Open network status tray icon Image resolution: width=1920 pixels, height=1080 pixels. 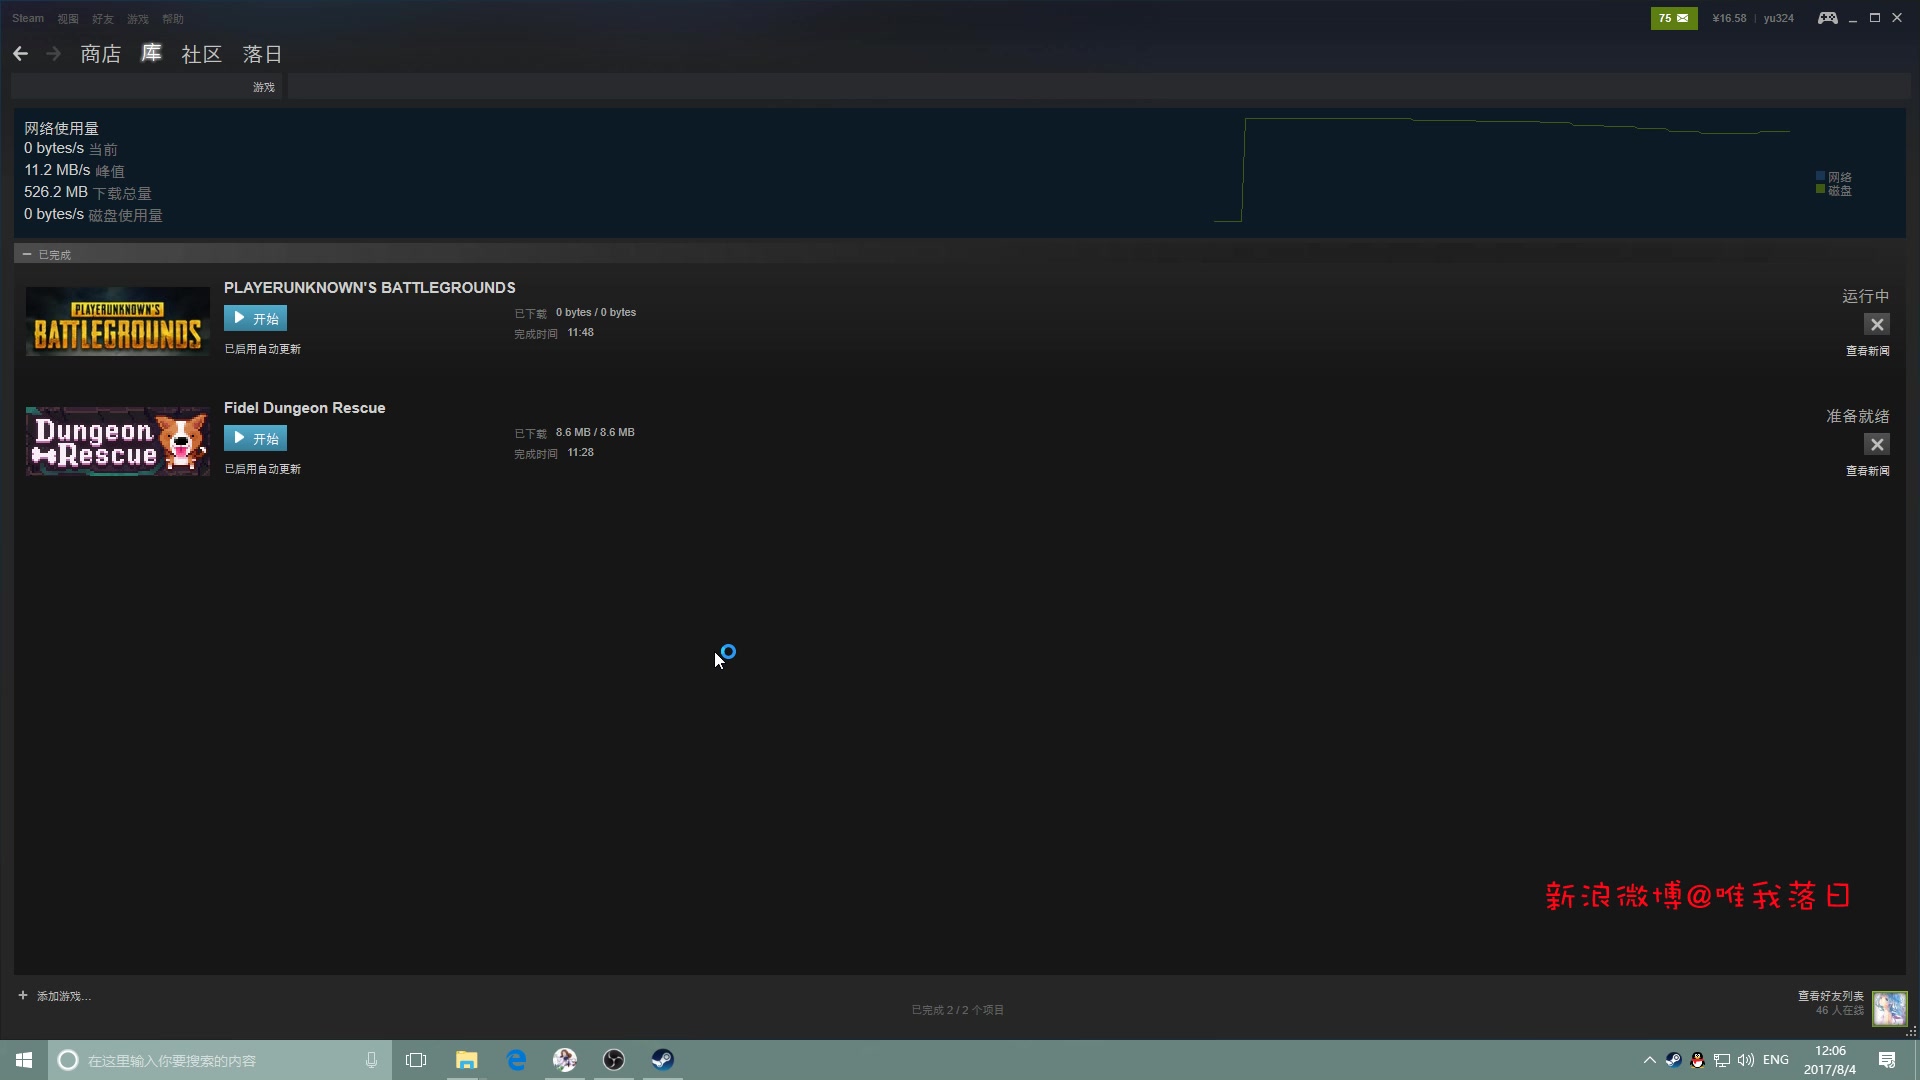pos(1722,1060)
